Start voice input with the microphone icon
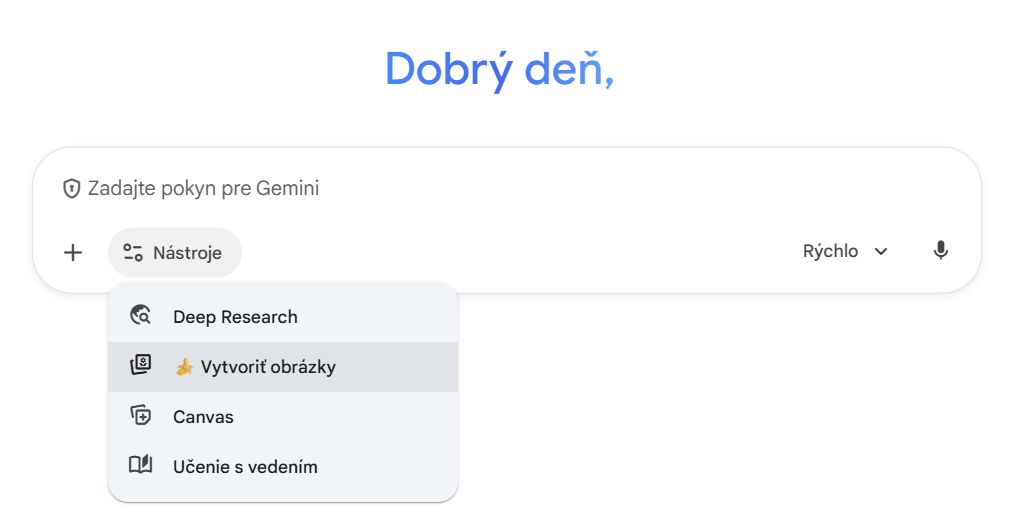 [940, 251]
